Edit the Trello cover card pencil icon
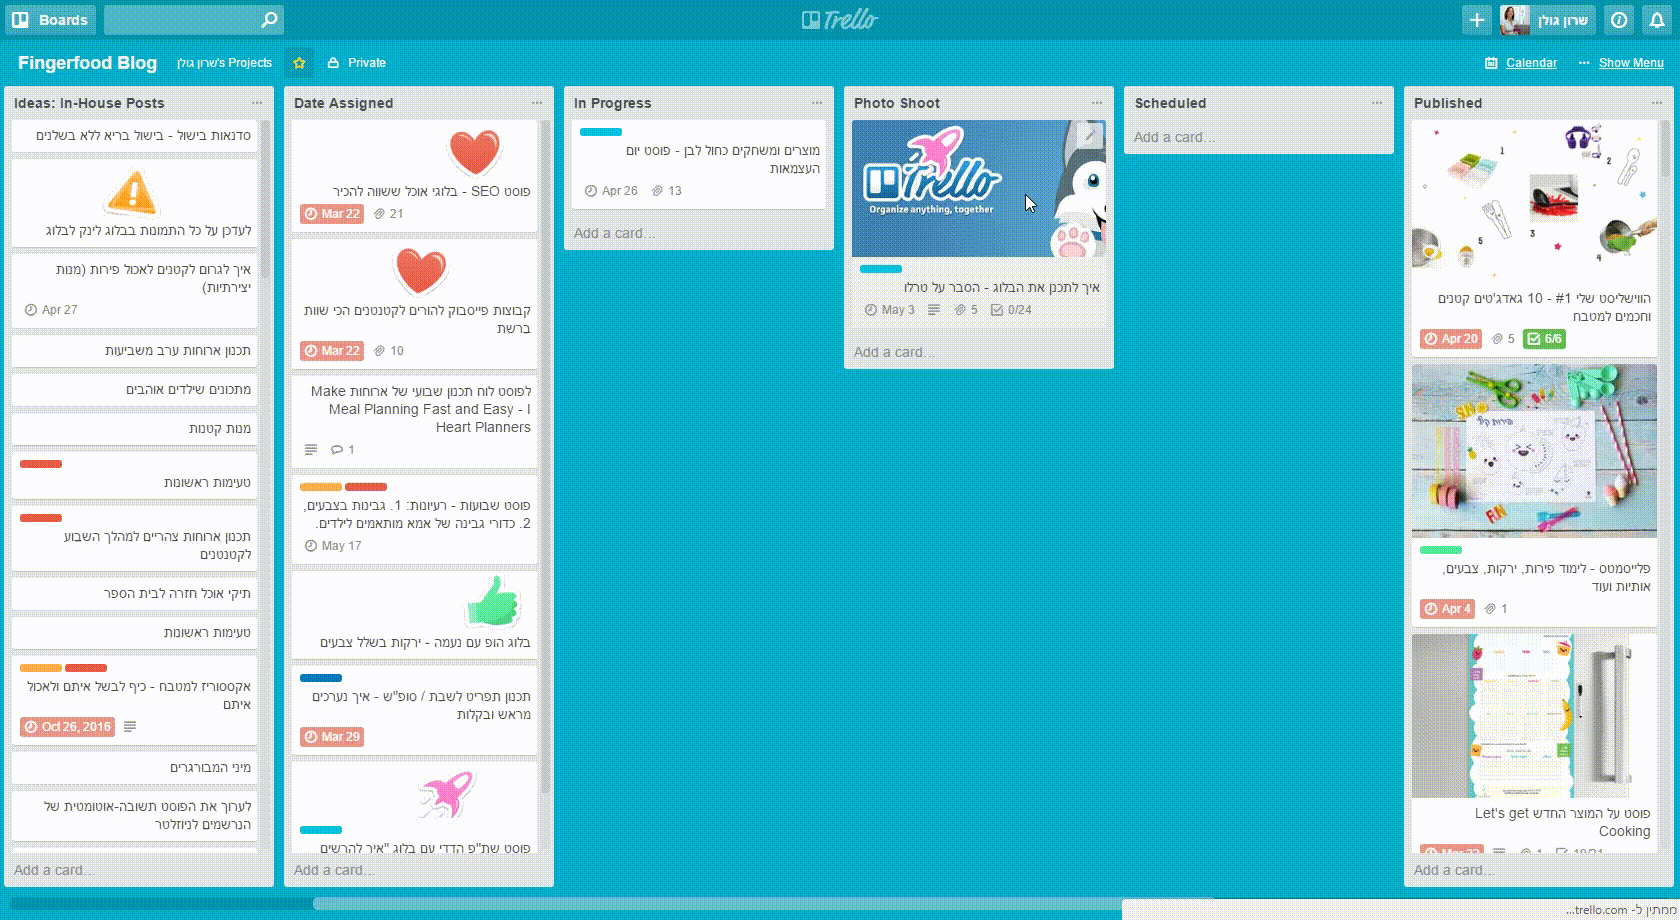 (1091, 135)
